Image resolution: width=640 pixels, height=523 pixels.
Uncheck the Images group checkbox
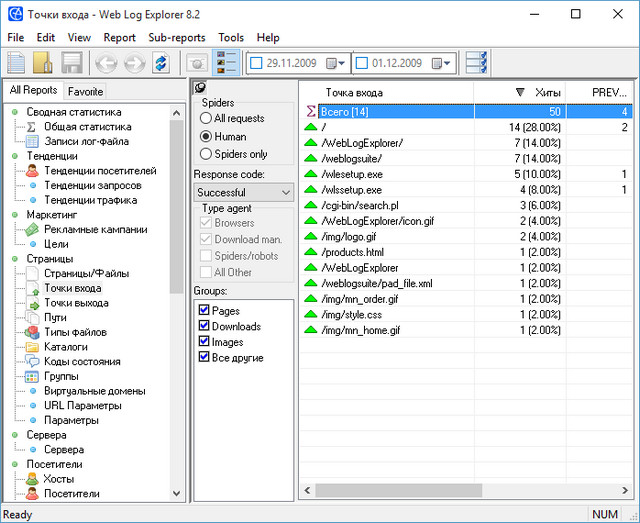click(204, 342)
